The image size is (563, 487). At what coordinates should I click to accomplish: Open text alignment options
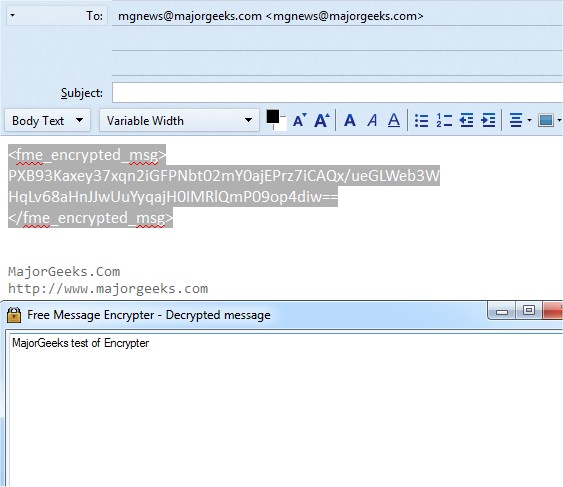520,120
